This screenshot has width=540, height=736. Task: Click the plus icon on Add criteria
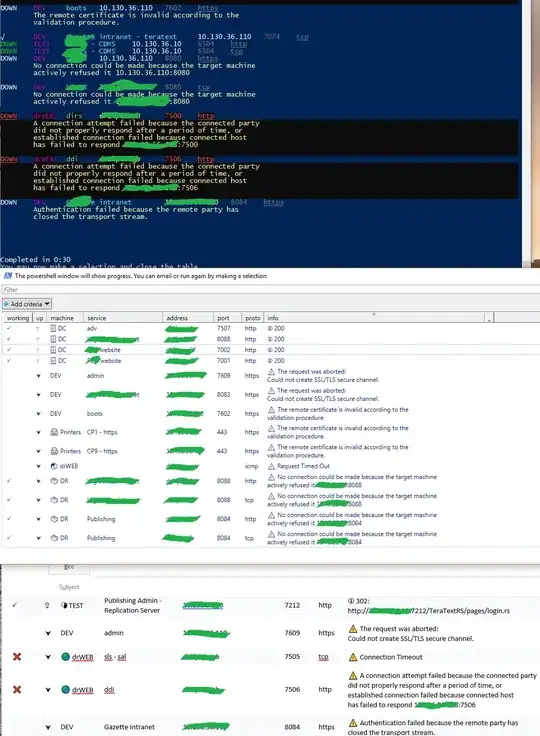(6, 304)
